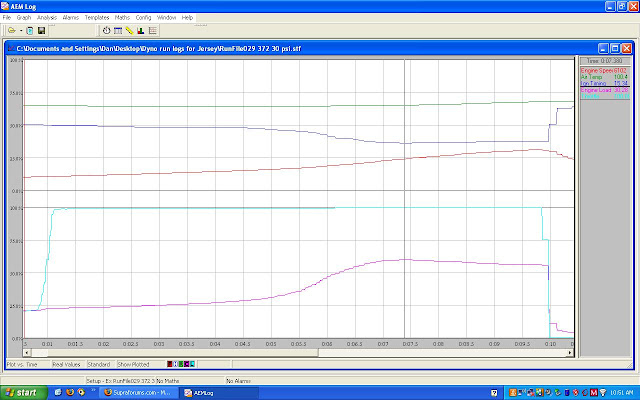The image size is (640, 400).
Task: Click the open file folder icon
Action: pyautogui.click(x=9, y=31)
